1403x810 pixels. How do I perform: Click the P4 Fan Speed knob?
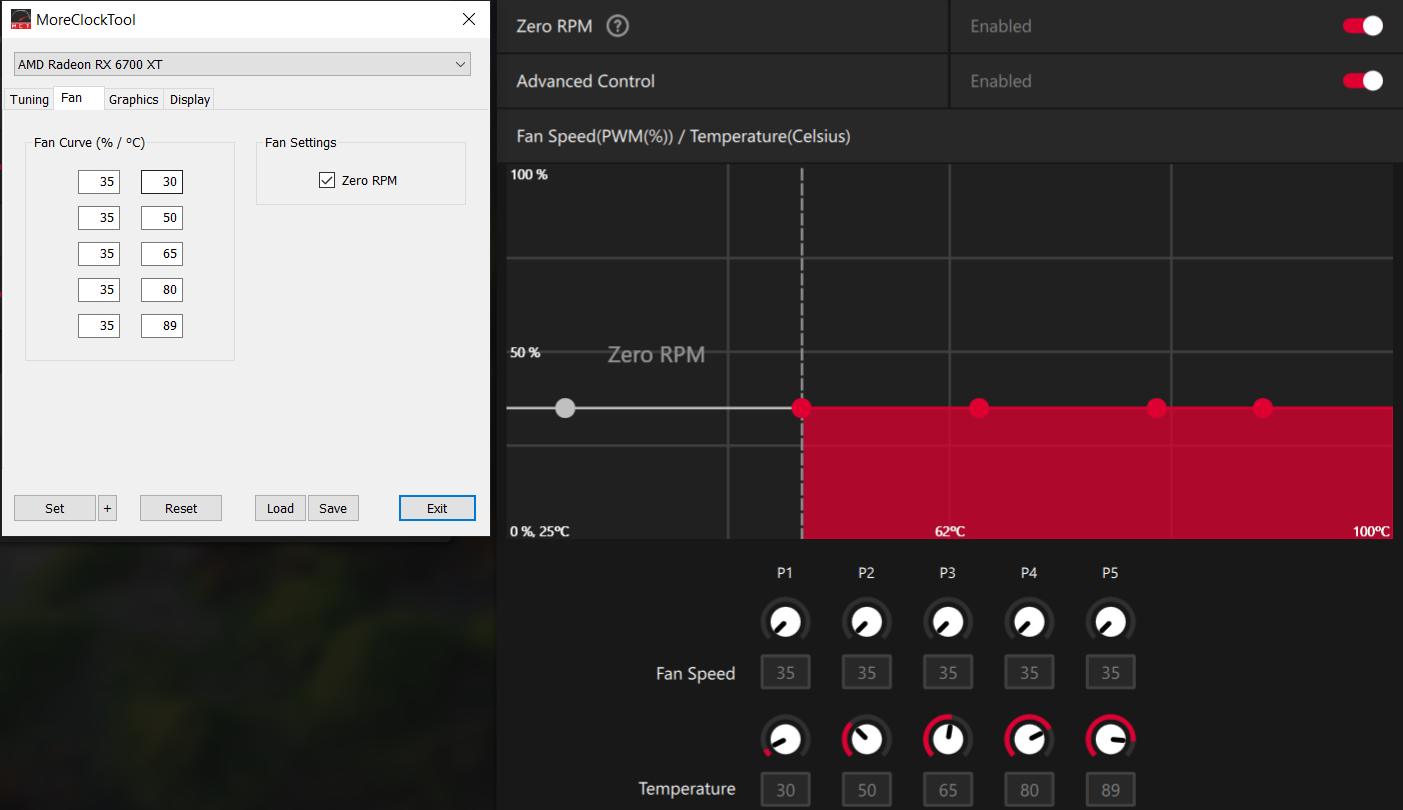[1029, 622]
